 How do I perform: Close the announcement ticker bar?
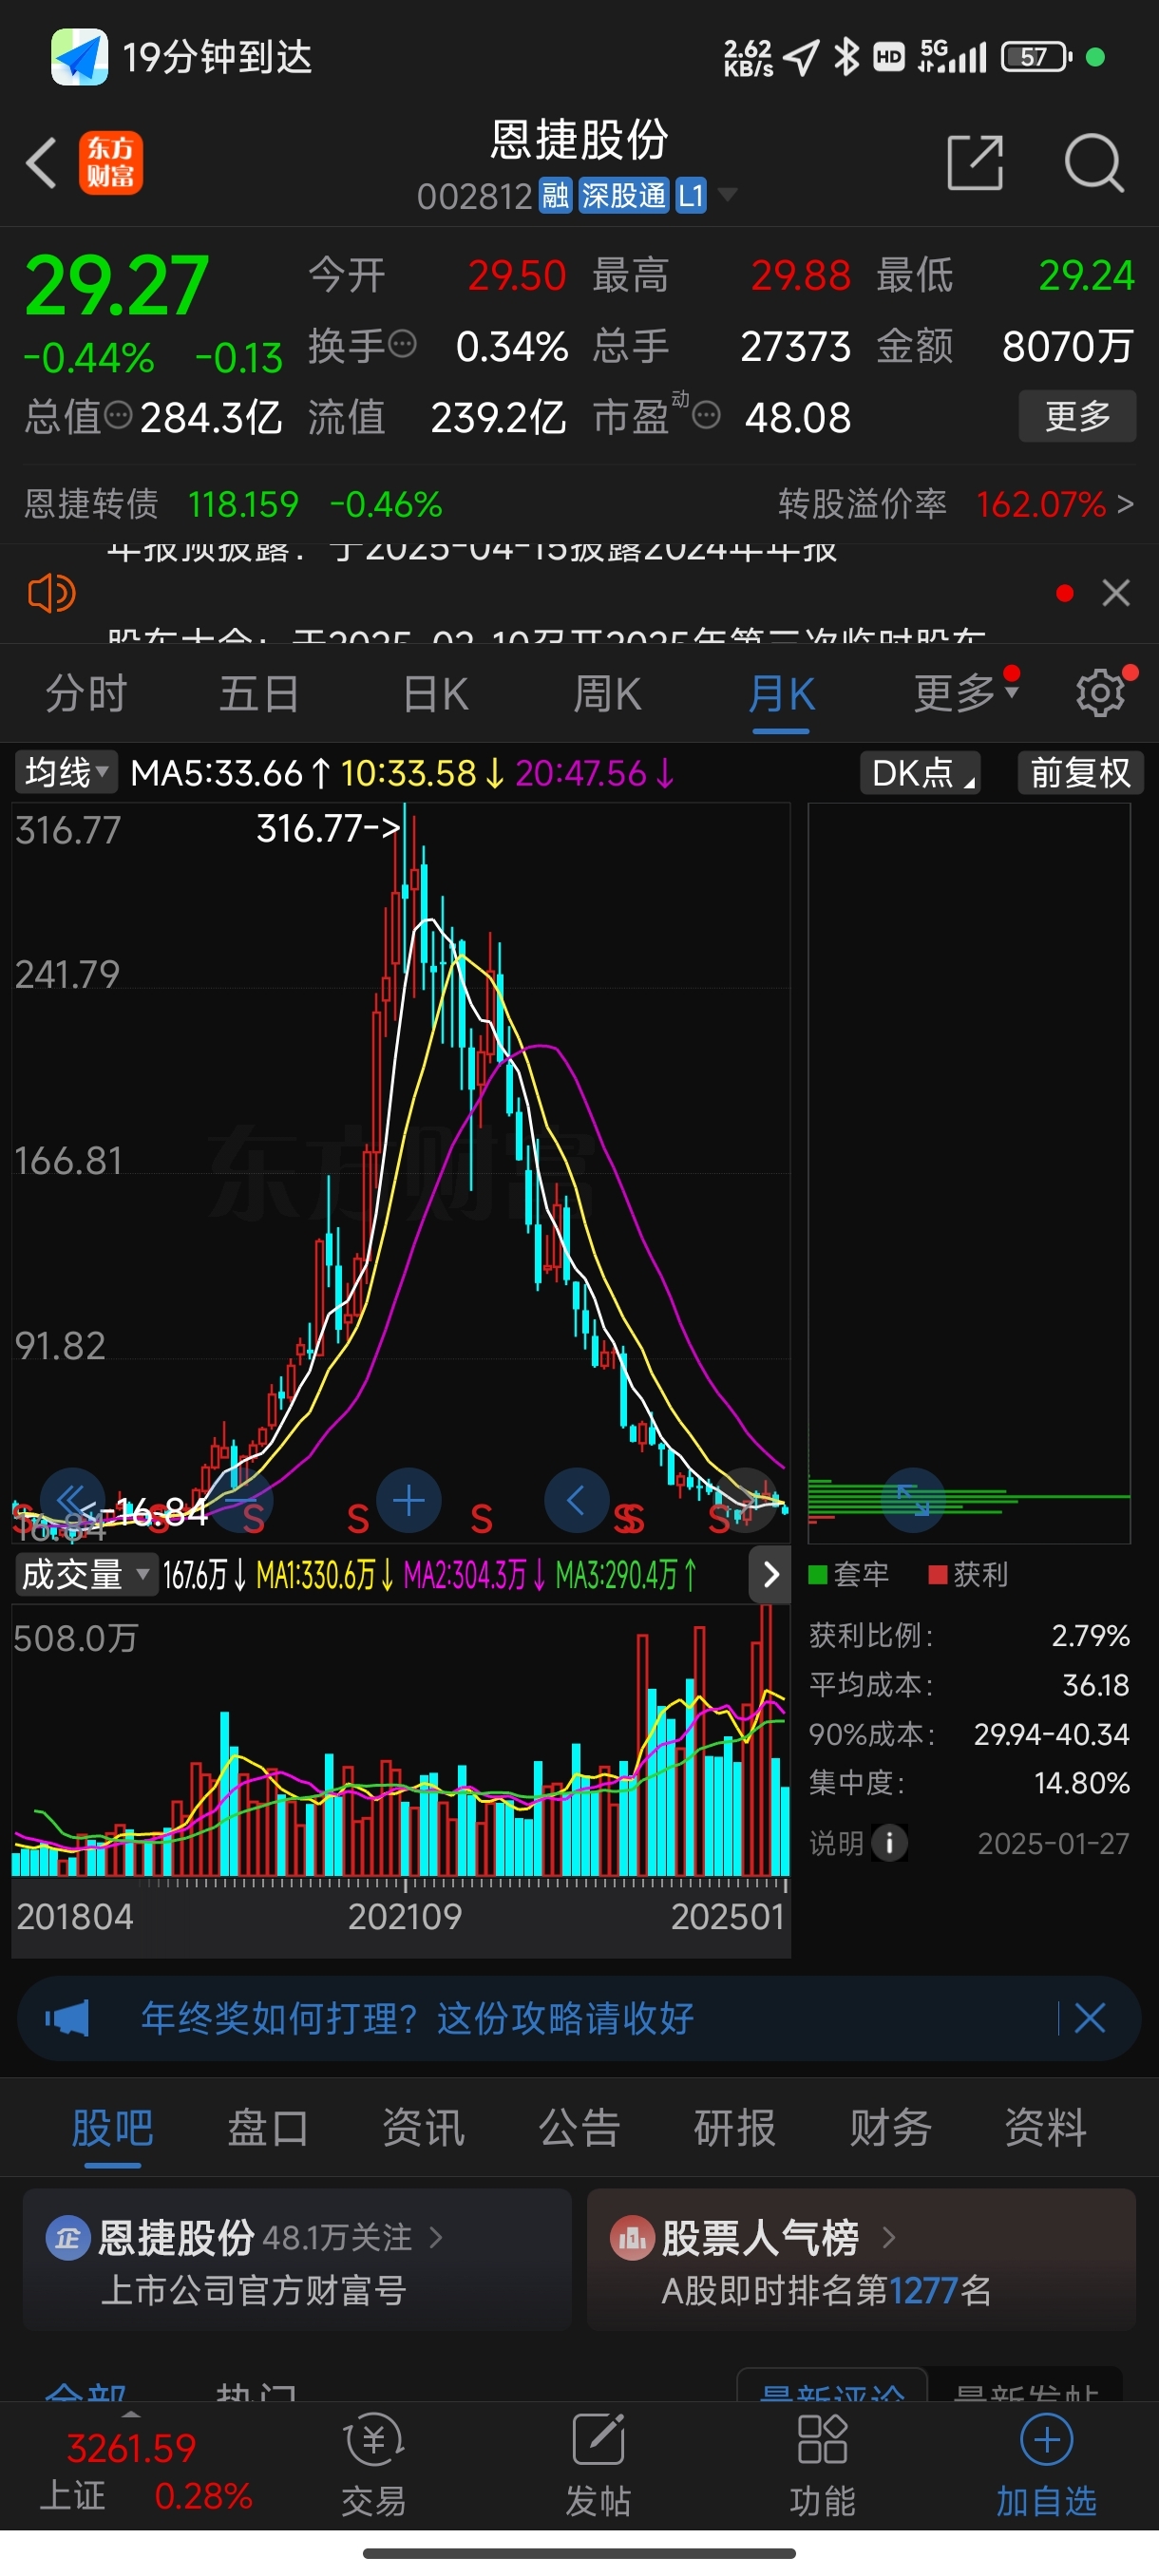pyautogui.click(x=1116, y=593)
